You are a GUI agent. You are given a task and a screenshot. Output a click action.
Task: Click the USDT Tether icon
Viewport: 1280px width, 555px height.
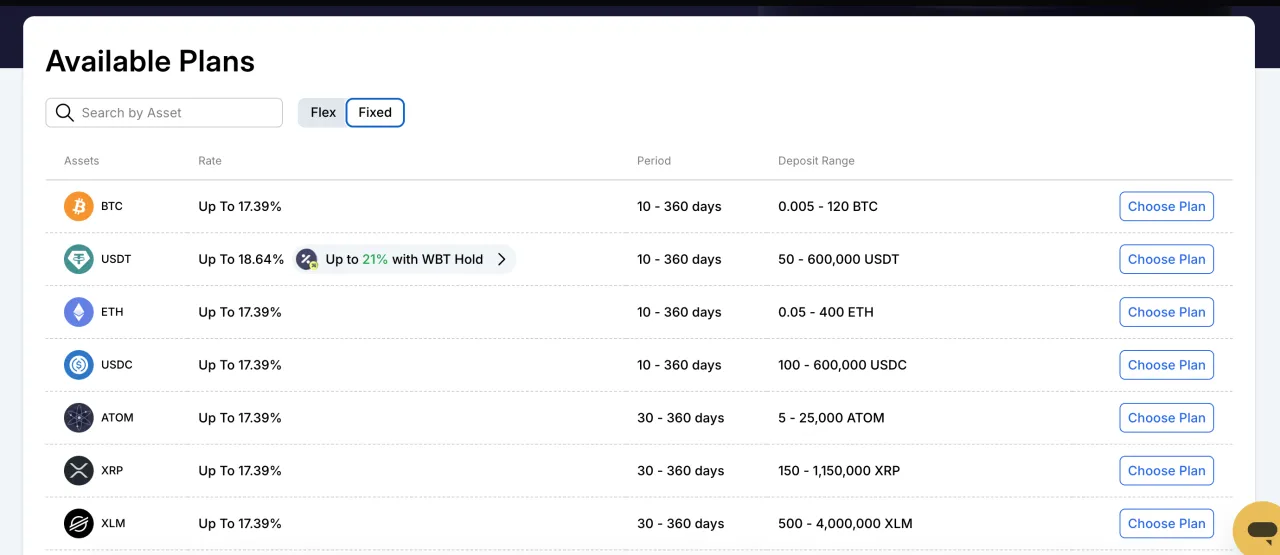[x=79, y=260]
